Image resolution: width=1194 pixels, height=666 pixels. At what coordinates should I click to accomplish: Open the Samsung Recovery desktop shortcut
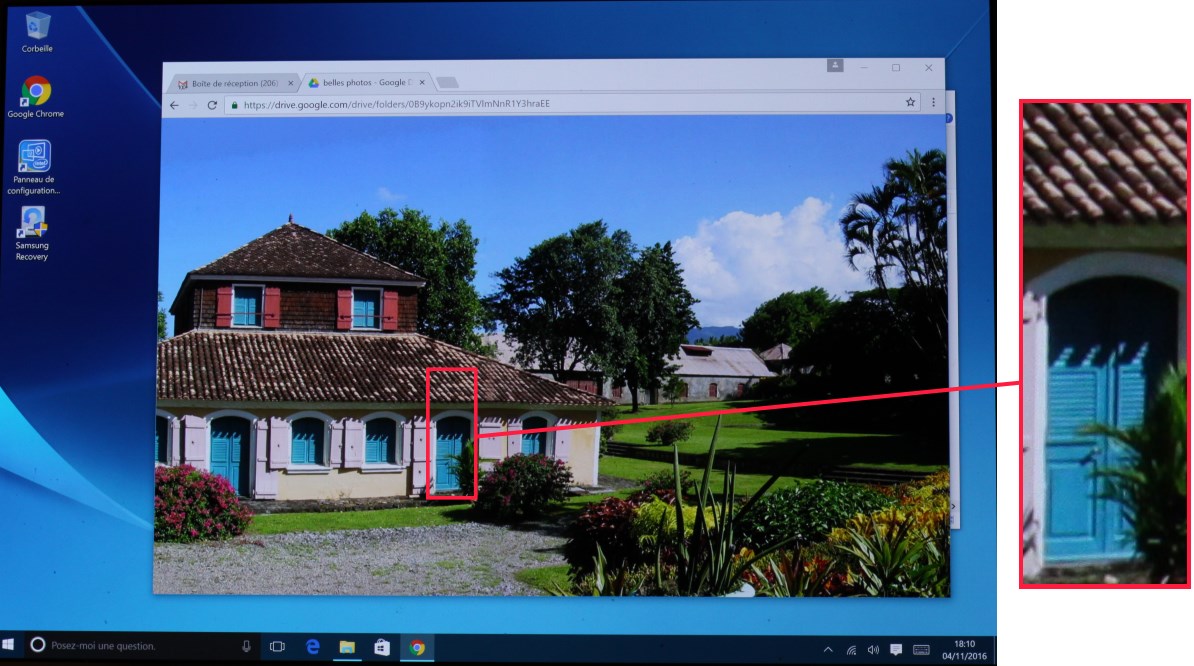[32, 234]
